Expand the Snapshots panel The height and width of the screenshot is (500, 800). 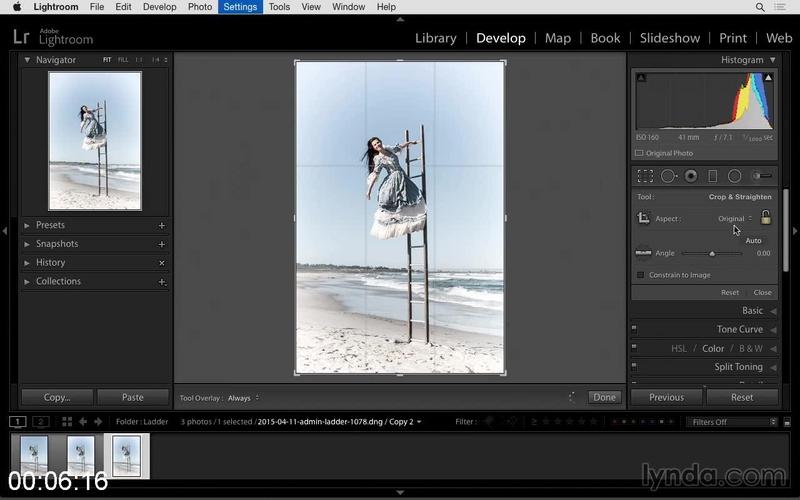(27, 244)
